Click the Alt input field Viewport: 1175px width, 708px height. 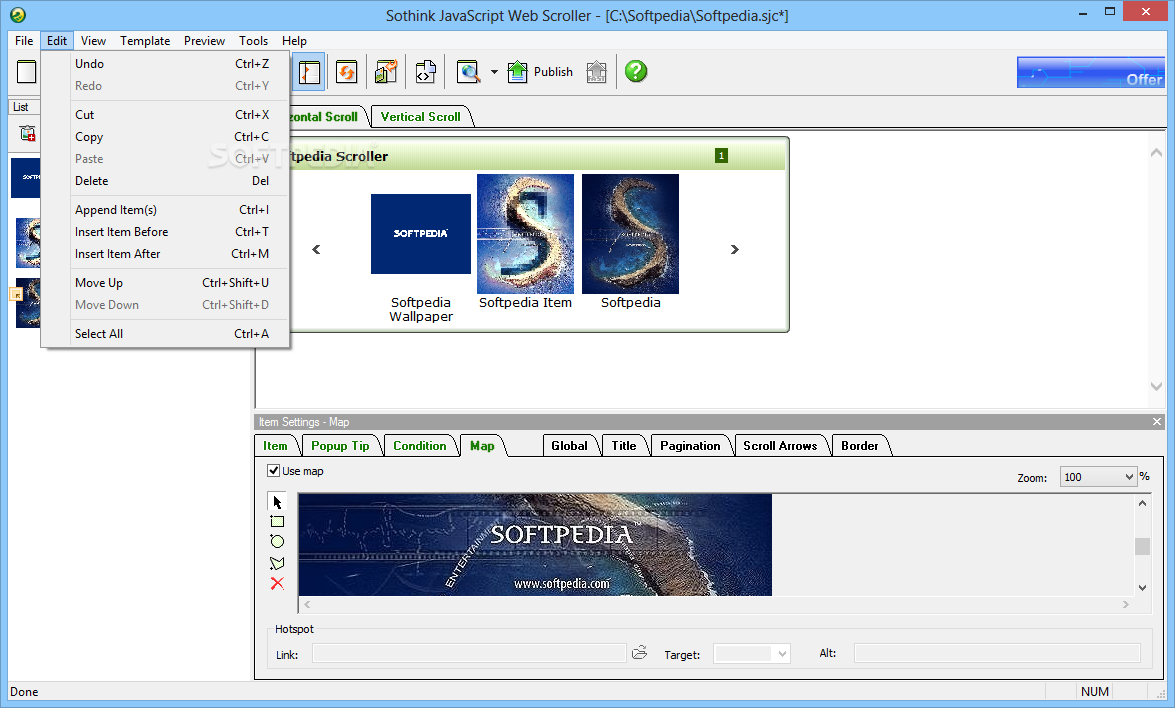(997, 653)
